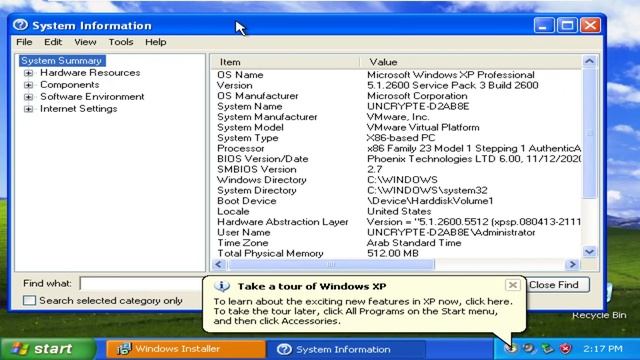Select the System Model row
The width and height of the screenshot is (640, 360).
click(x=397, y=128)
